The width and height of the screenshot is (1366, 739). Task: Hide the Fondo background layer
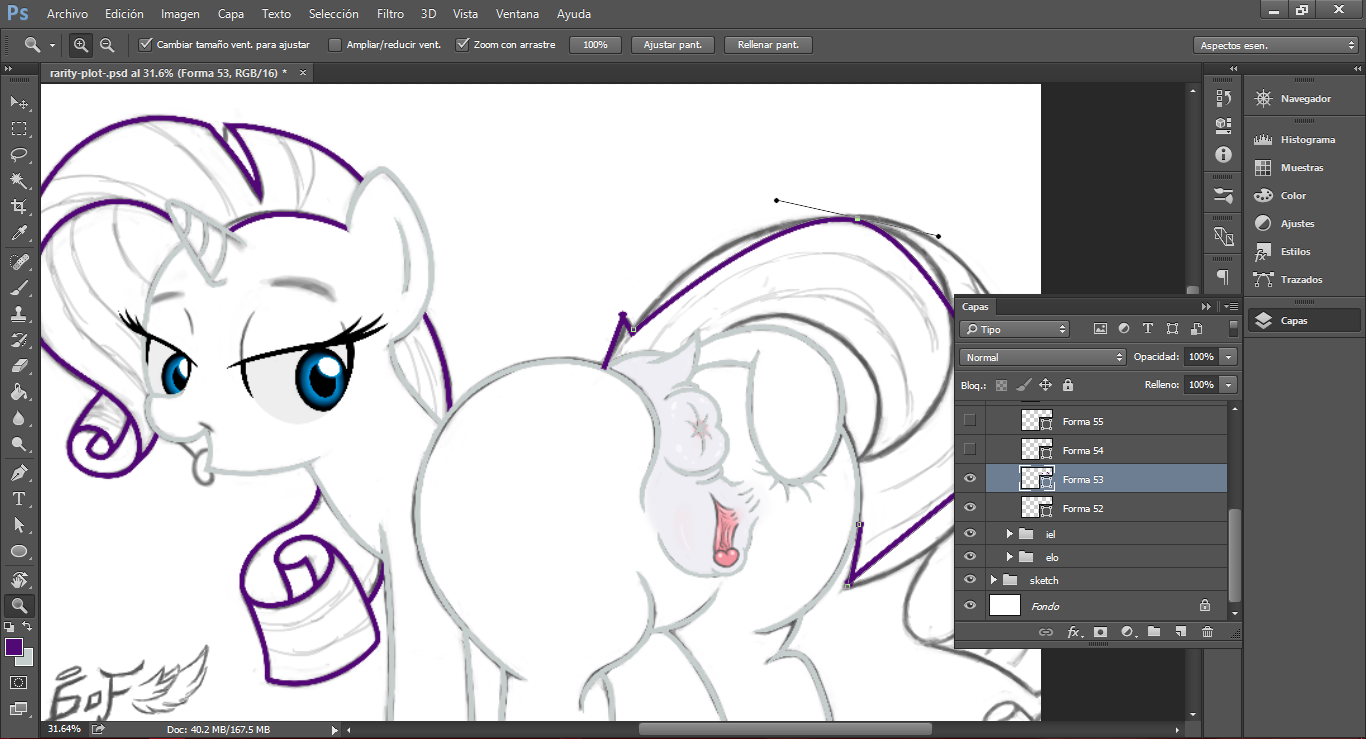click(x=969, y=606)
